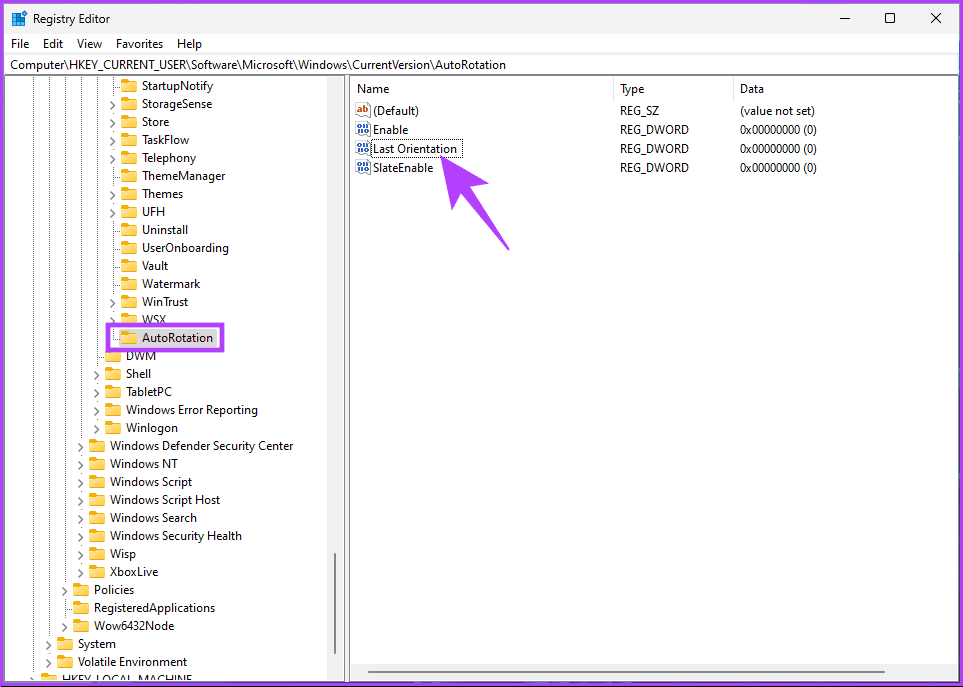Select the TabletPC key label
The image size is (963, 687).
point(149,392)
